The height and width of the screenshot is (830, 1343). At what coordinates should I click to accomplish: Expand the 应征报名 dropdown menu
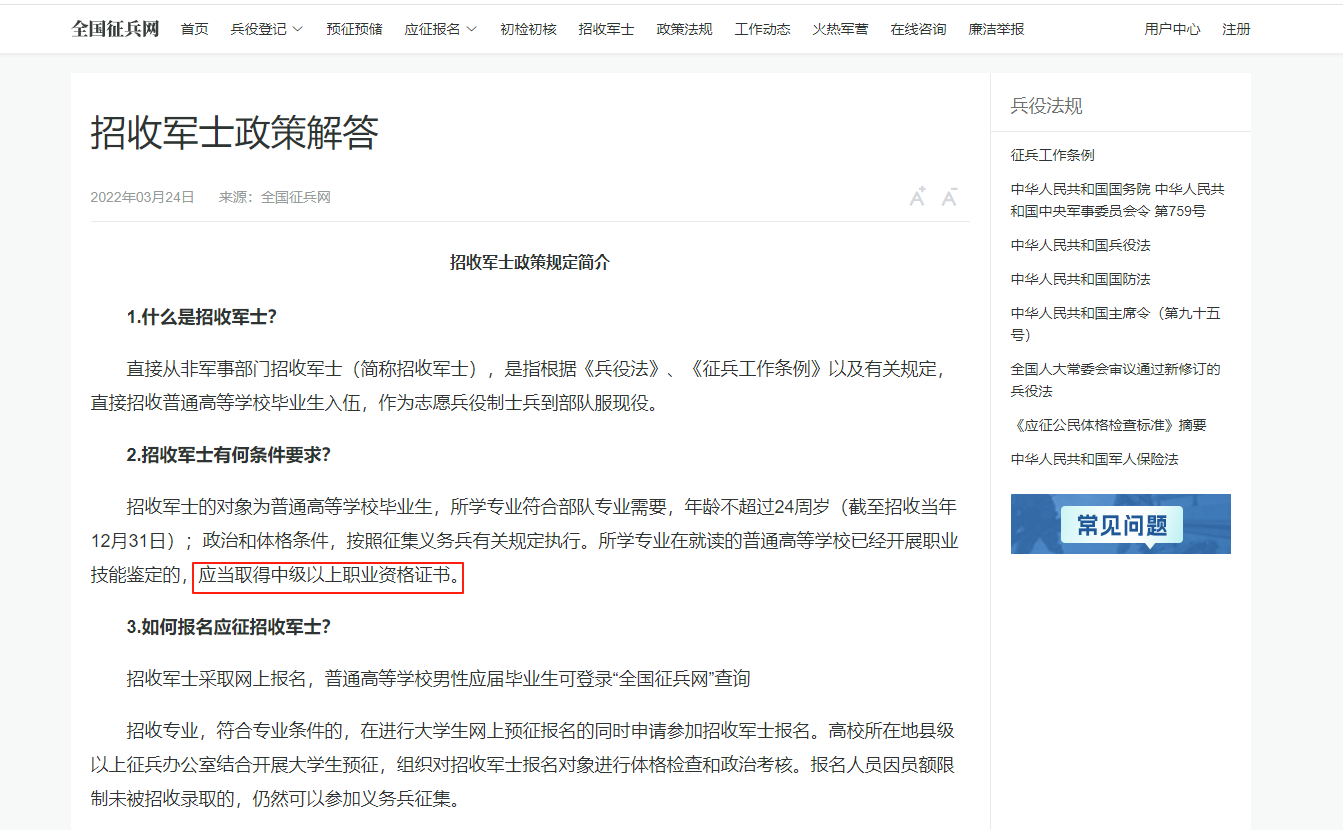tap(440, 29)
